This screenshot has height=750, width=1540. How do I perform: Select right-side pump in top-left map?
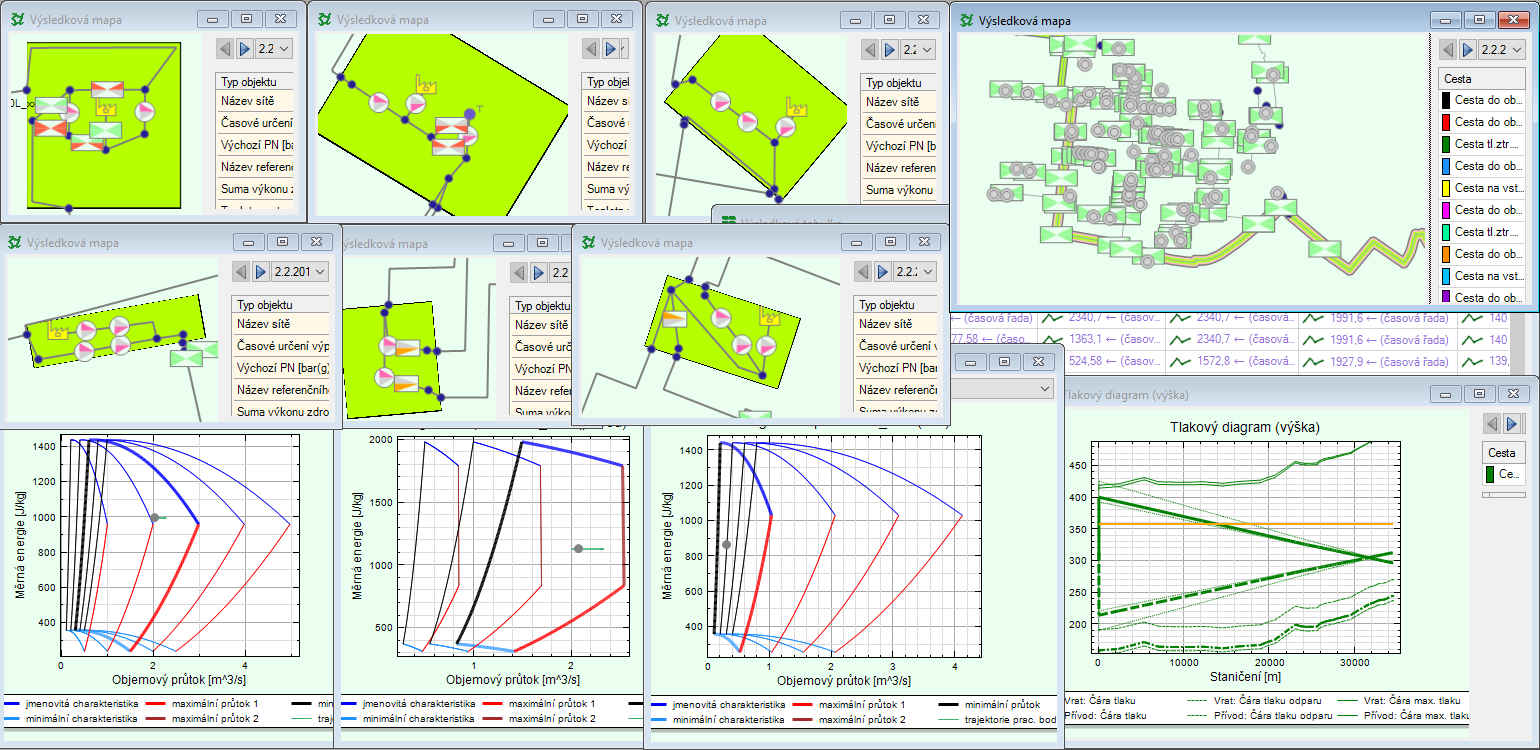(x=145, y=110)
